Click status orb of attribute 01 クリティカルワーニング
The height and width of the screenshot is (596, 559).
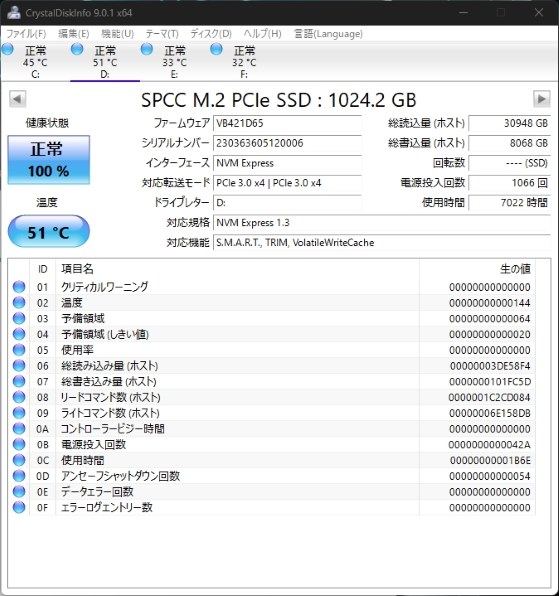point(19,287)
